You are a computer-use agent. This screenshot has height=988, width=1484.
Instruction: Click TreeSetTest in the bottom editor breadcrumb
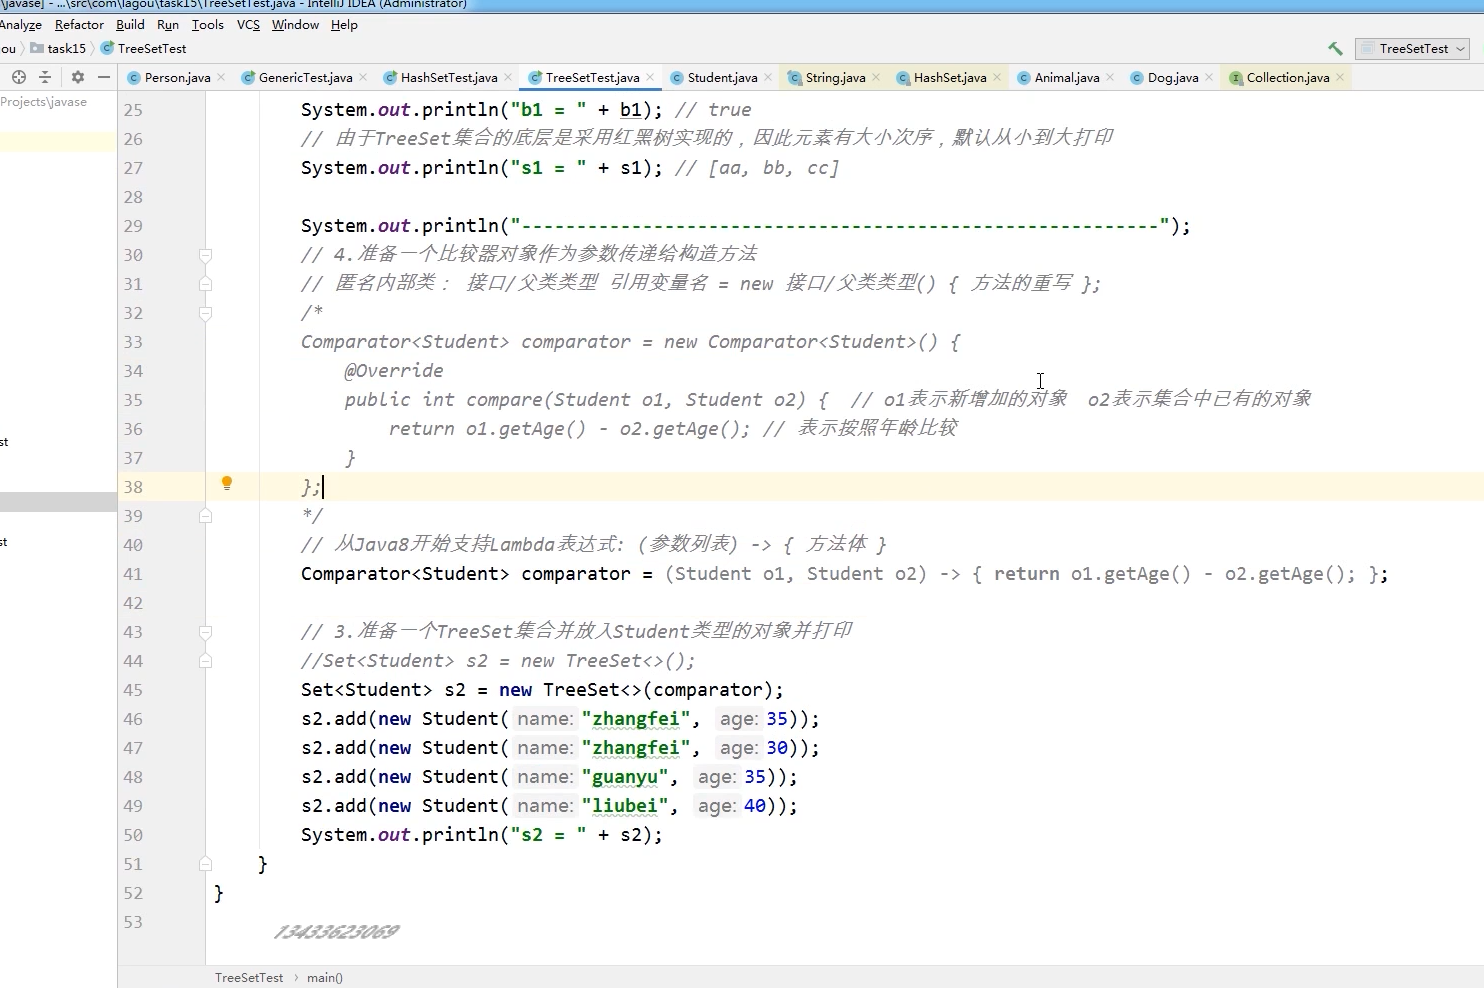click(249, 978)
